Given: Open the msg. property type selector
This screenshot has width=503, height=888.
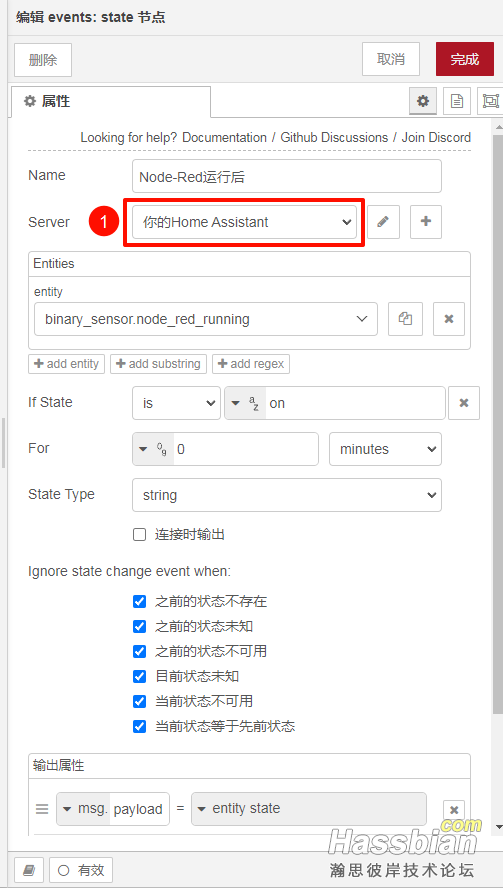Looking at the screenshot, I should 83,809.
